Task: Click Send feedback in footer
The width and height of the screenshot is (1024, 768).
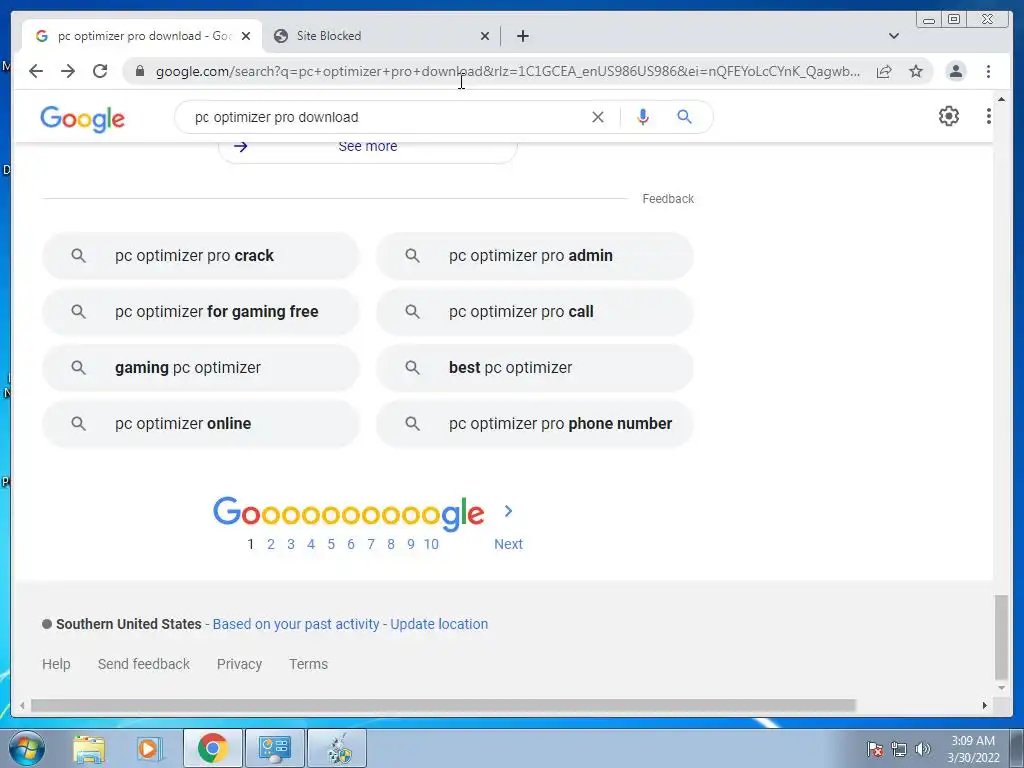Action: (144, 664)
